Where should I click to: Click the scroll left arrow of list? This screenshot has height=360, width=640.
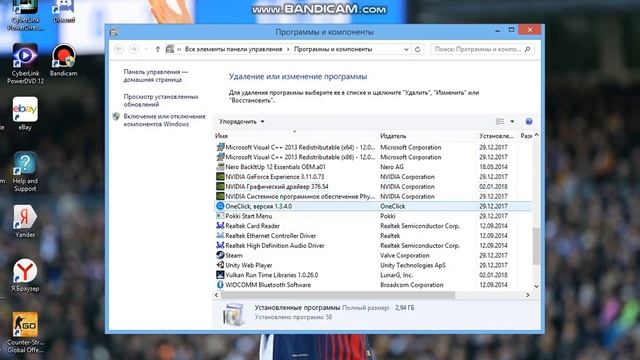(x=217, y=295)
